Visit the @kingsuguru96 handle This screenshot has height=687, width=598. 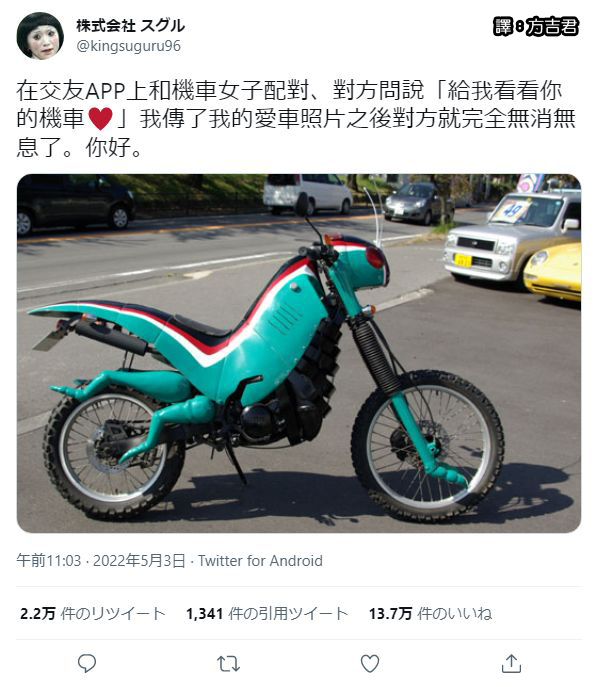pyautogui.click(x=128, y=46)
